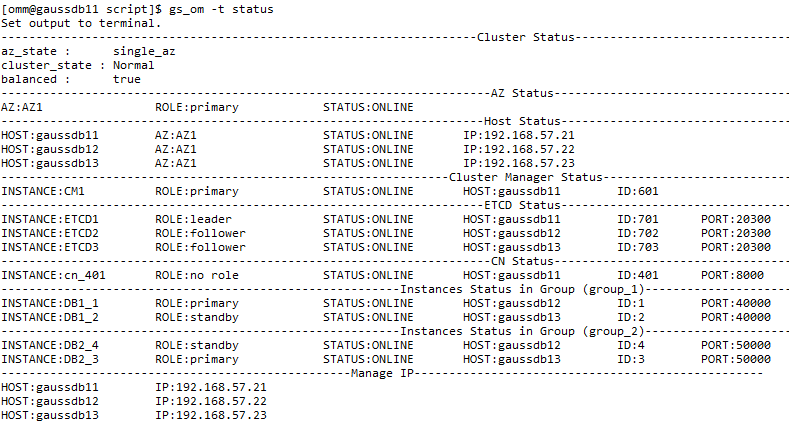The width and height of the screenshot is (789, 429).
Task: Select the Manage IP section header
Action: point(382,373)
